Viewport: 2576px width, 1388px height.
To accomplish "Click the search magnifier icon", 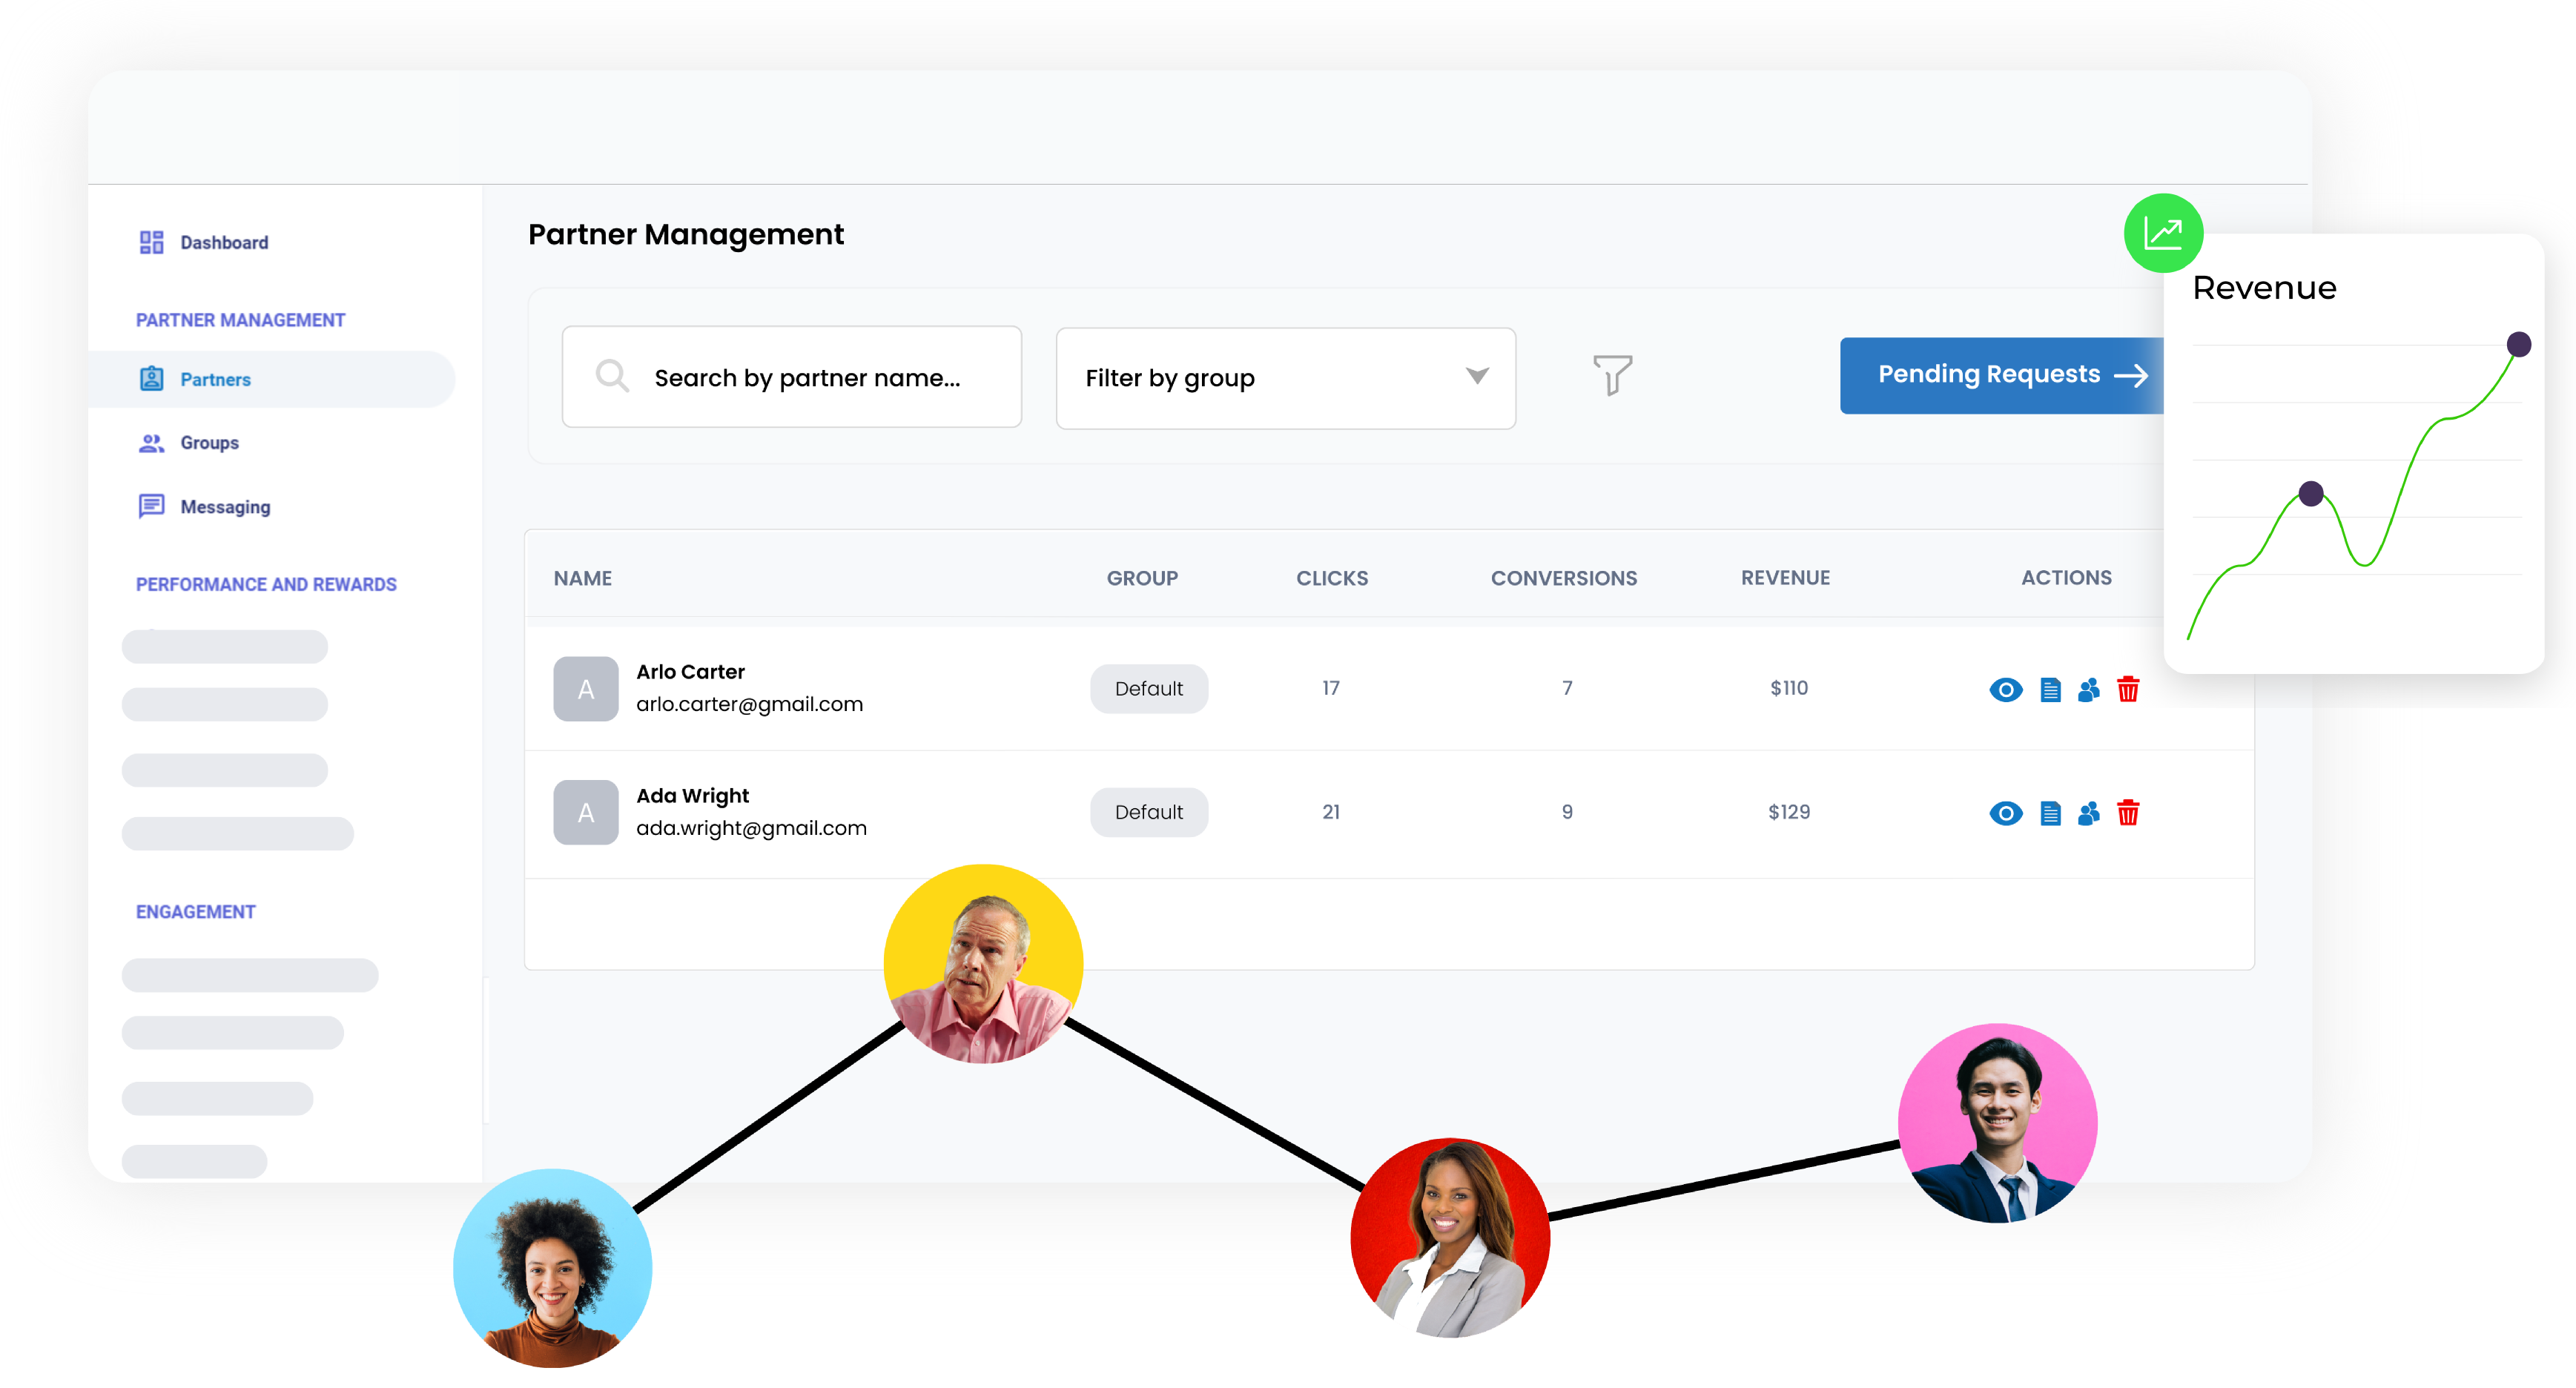I will [612, 377].
